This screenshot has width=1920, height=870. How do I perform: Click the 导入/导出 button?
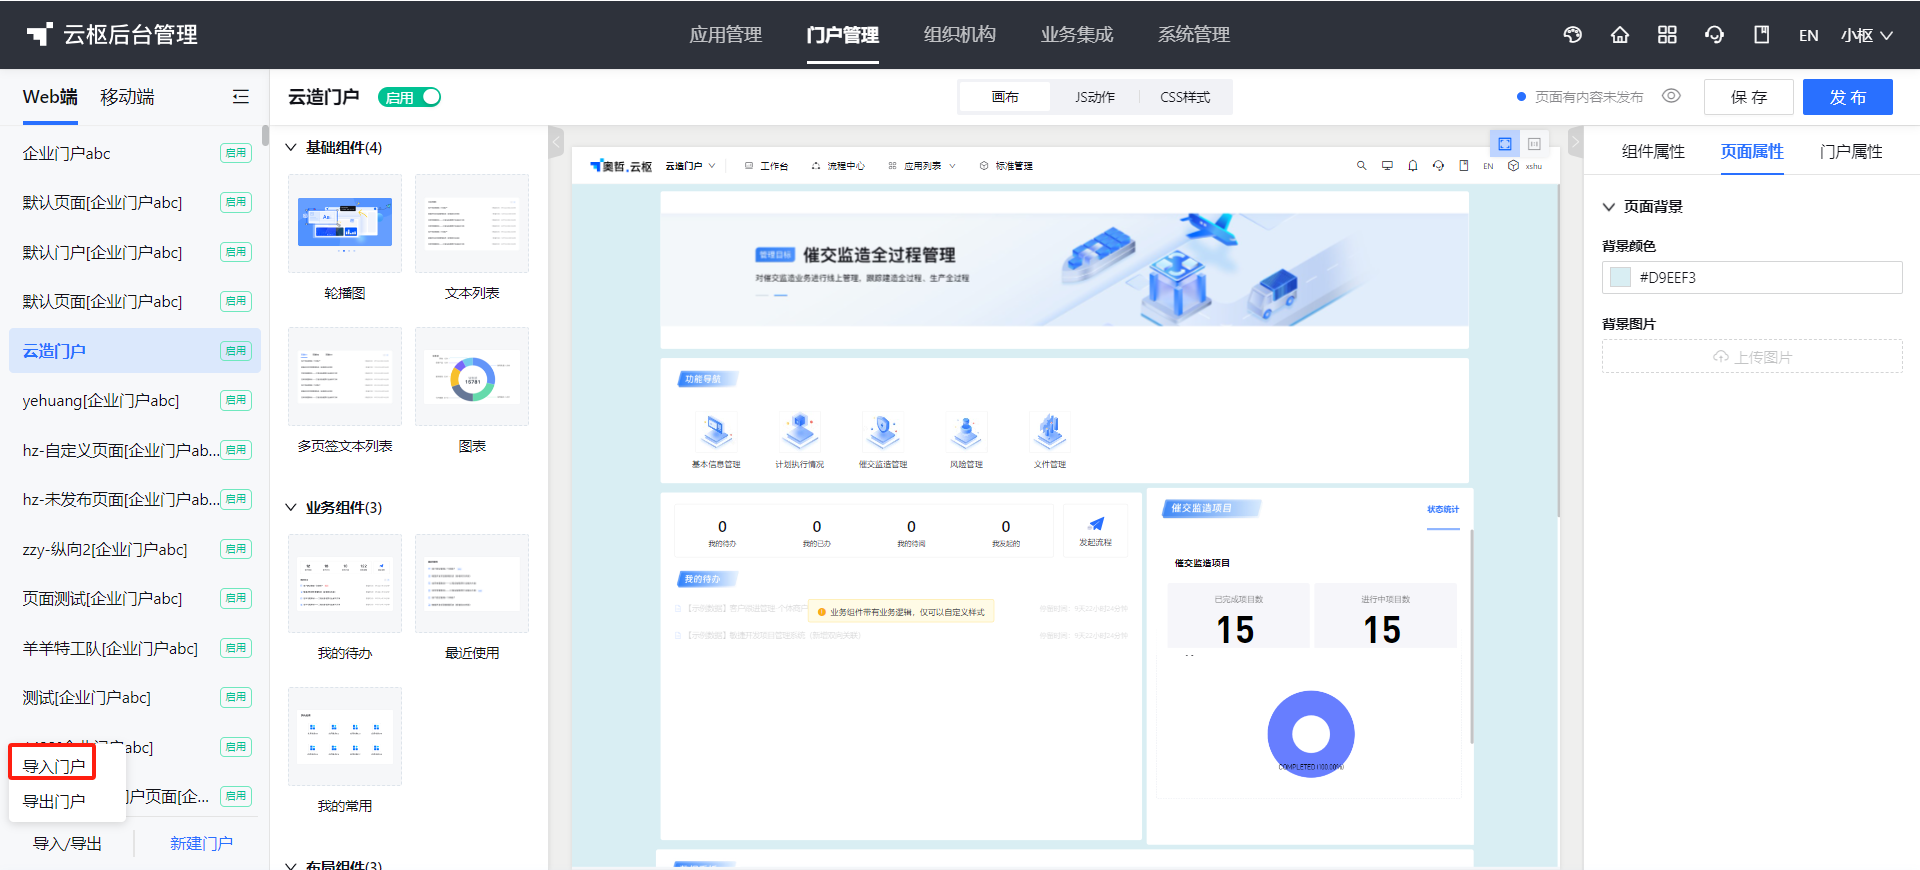(67, 843)
